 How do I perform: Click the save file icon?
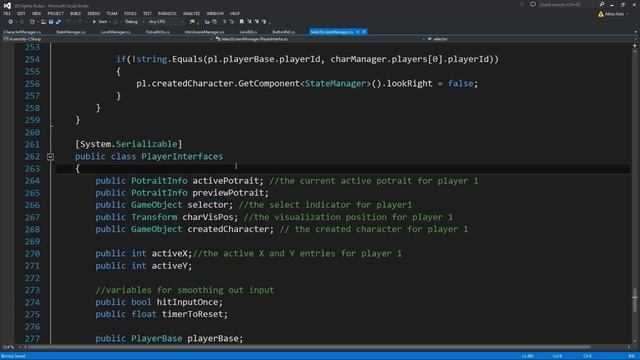click(51, 22)
